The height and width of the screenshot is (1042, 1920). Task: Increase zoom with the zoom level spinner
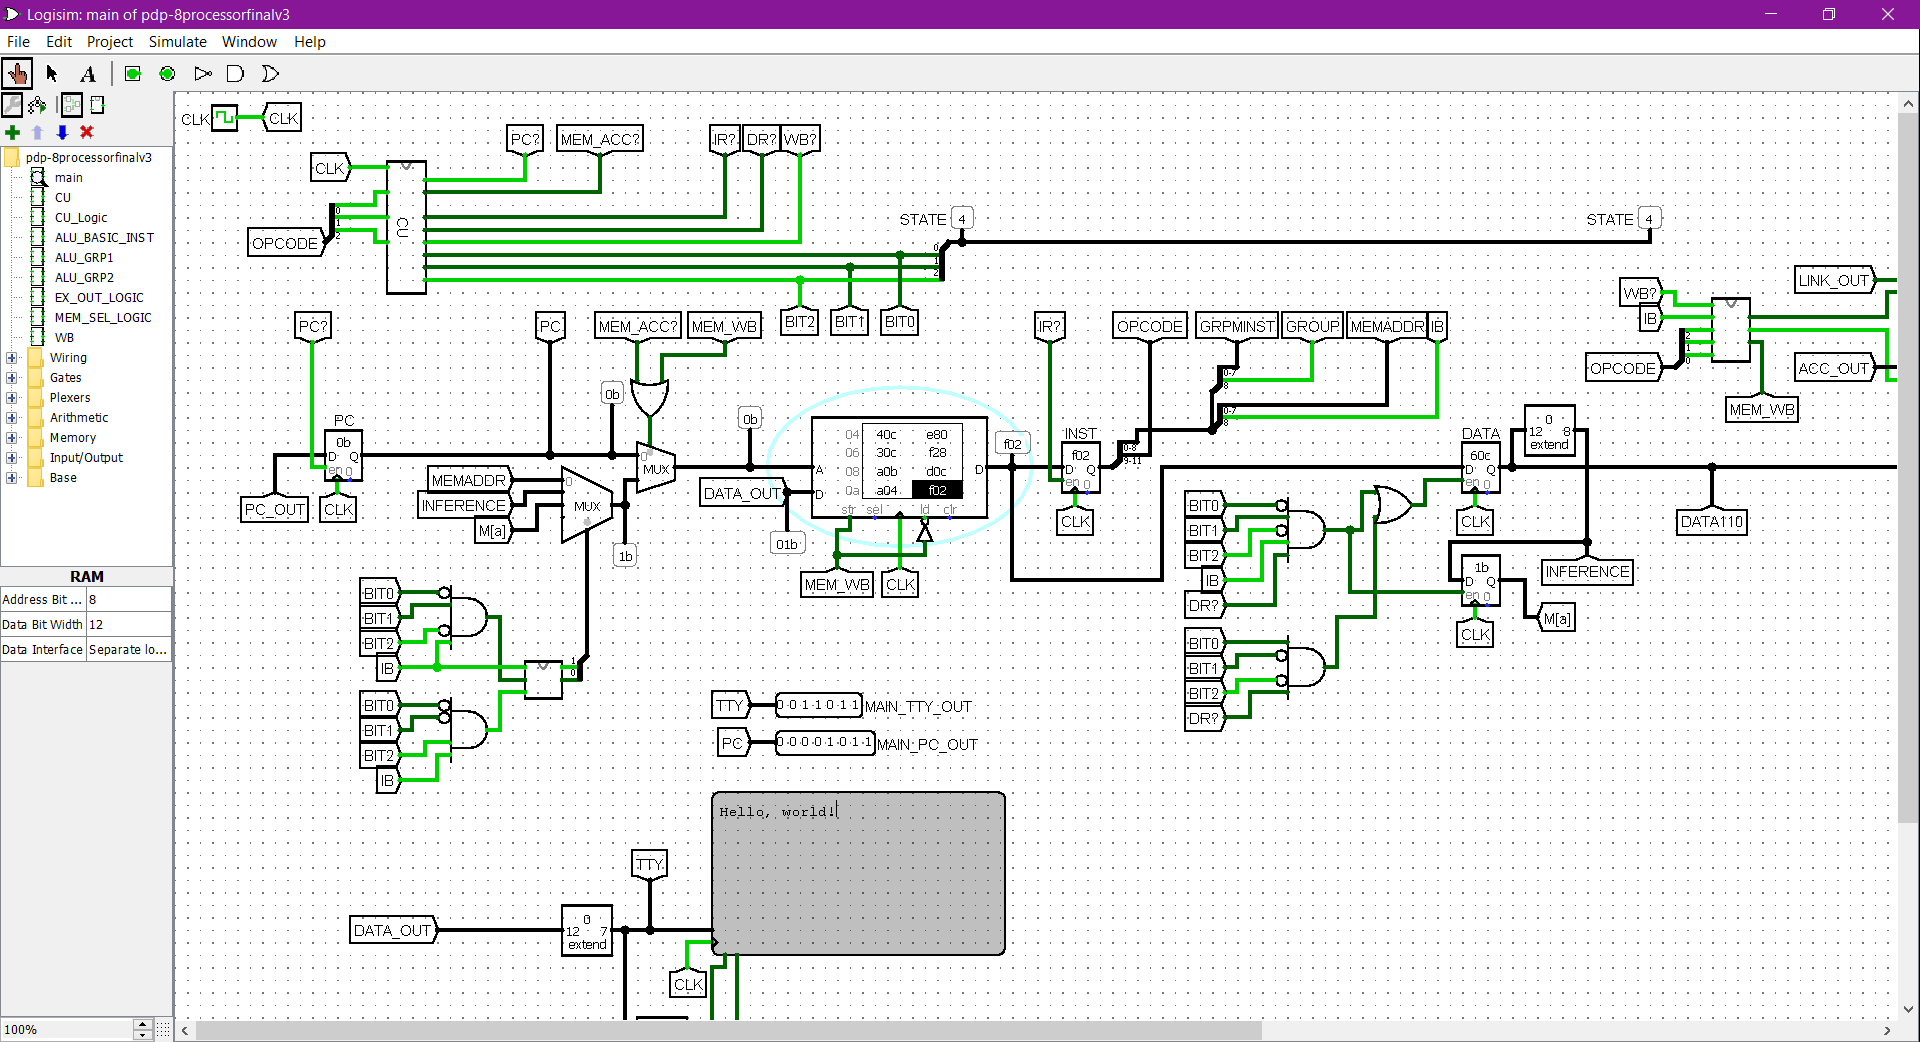click(x=141, y=1025)
